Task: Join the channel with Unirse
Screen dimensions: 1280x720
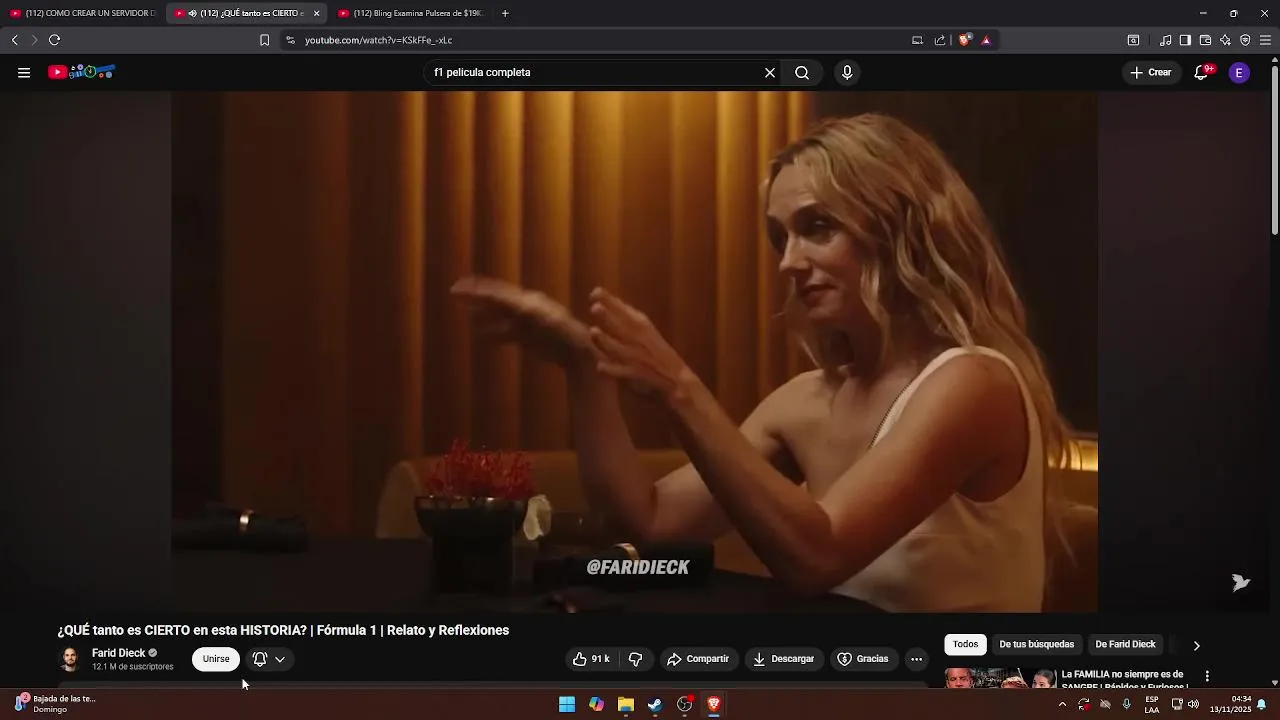Action: [x=216, y=659]
